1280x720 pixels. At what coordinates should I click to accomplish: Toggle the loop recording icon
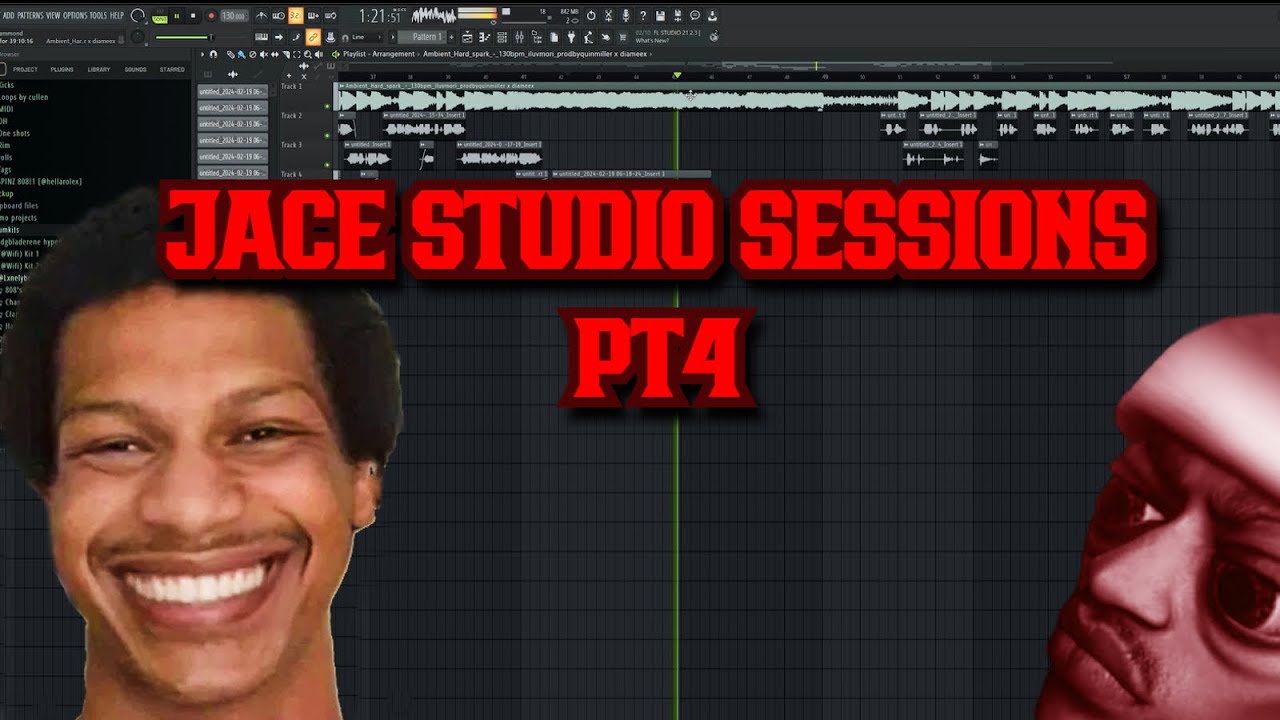[x=330, y=16]
